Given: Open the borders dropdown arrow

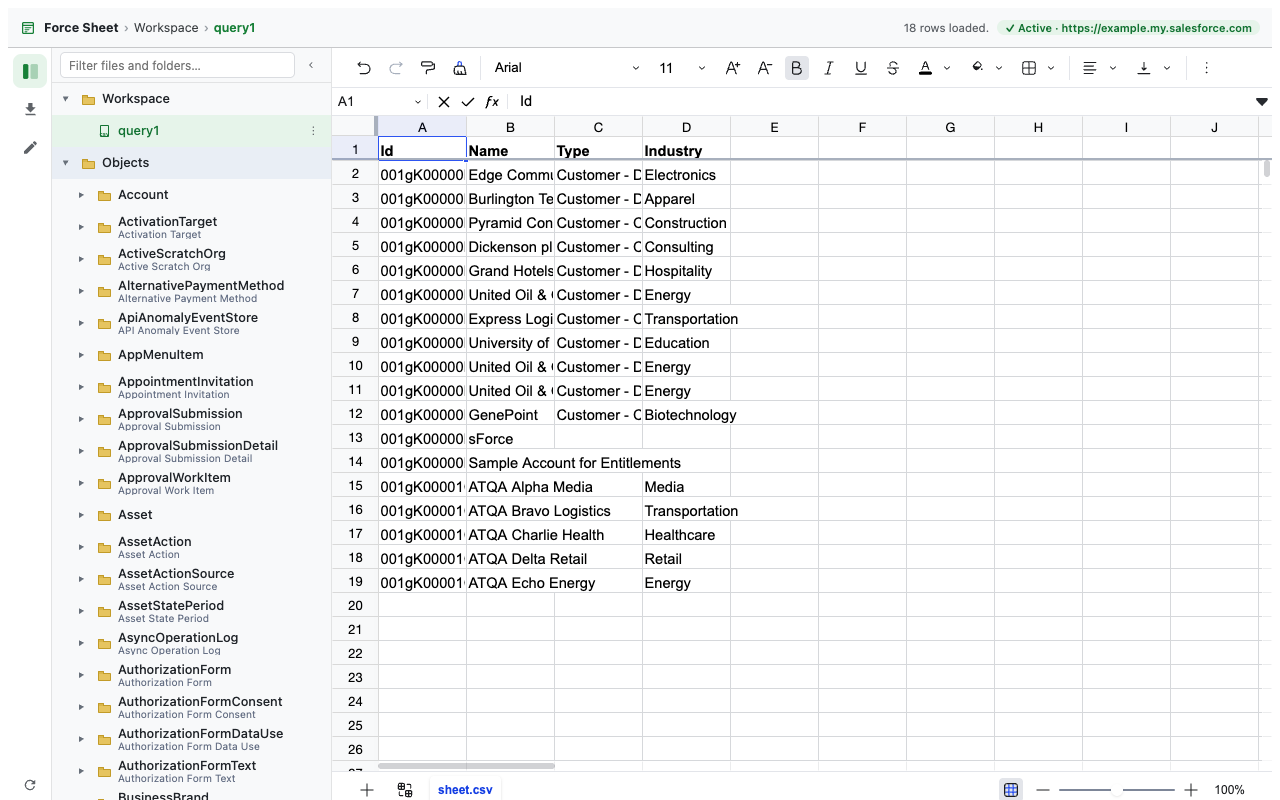Looking at the screenshot, I should 1051,68.
